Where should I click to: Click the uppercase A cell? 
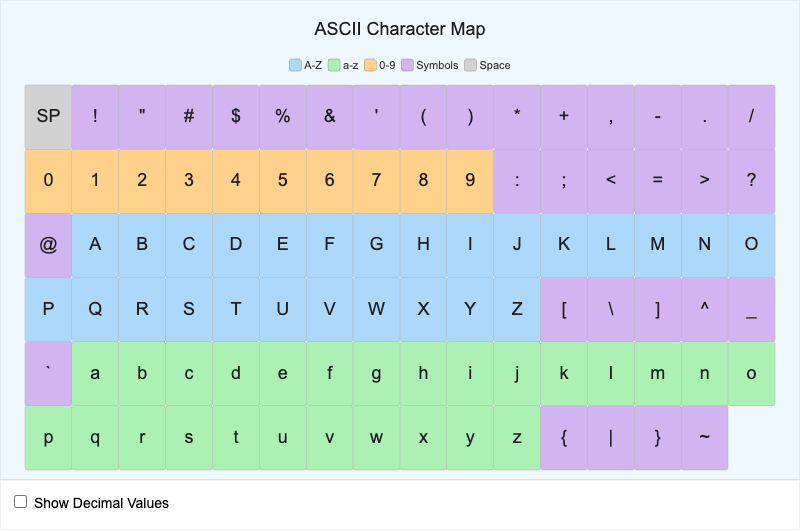tap(95, 245)
